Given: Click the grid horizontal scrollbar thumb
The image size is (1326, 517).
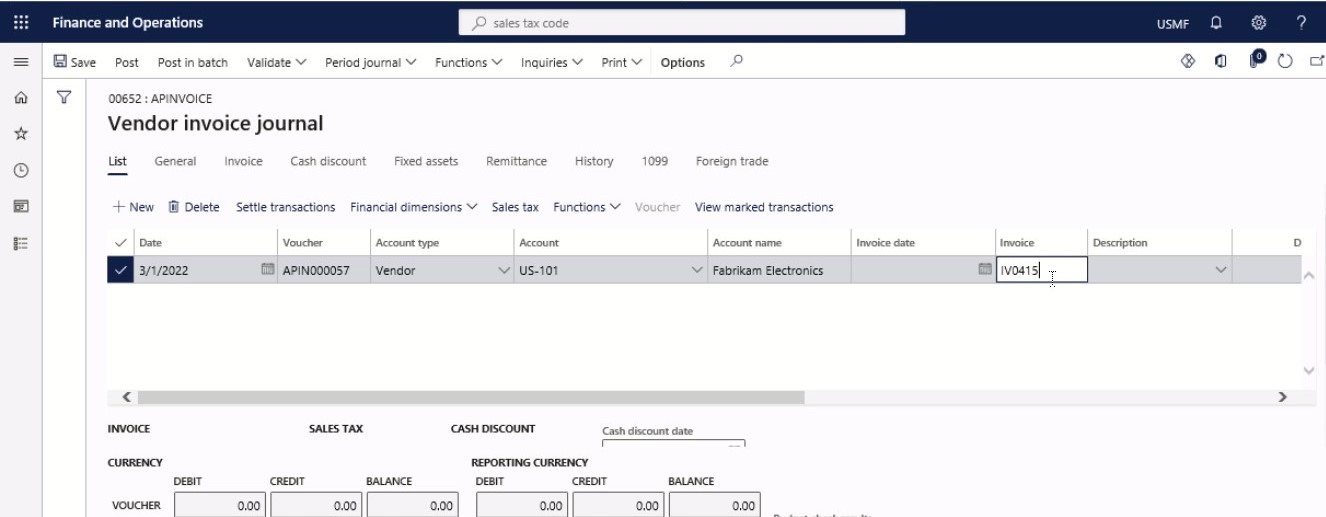Looking at the screenshot, I should tap(471, 397).
